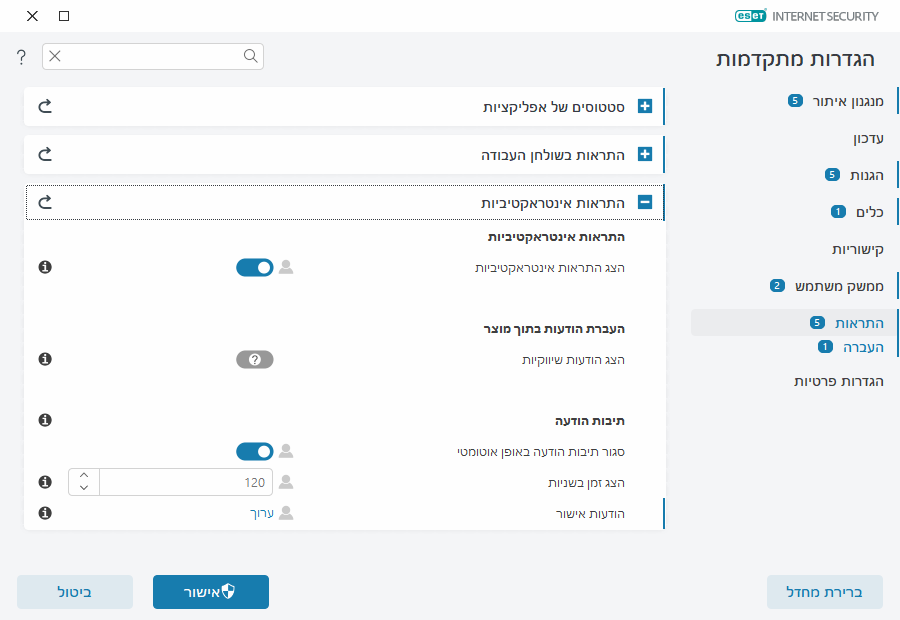Viewport: 900px width, 620px height.
Task: Click the badge 5 next to התראות
Action: coord(817,323)
